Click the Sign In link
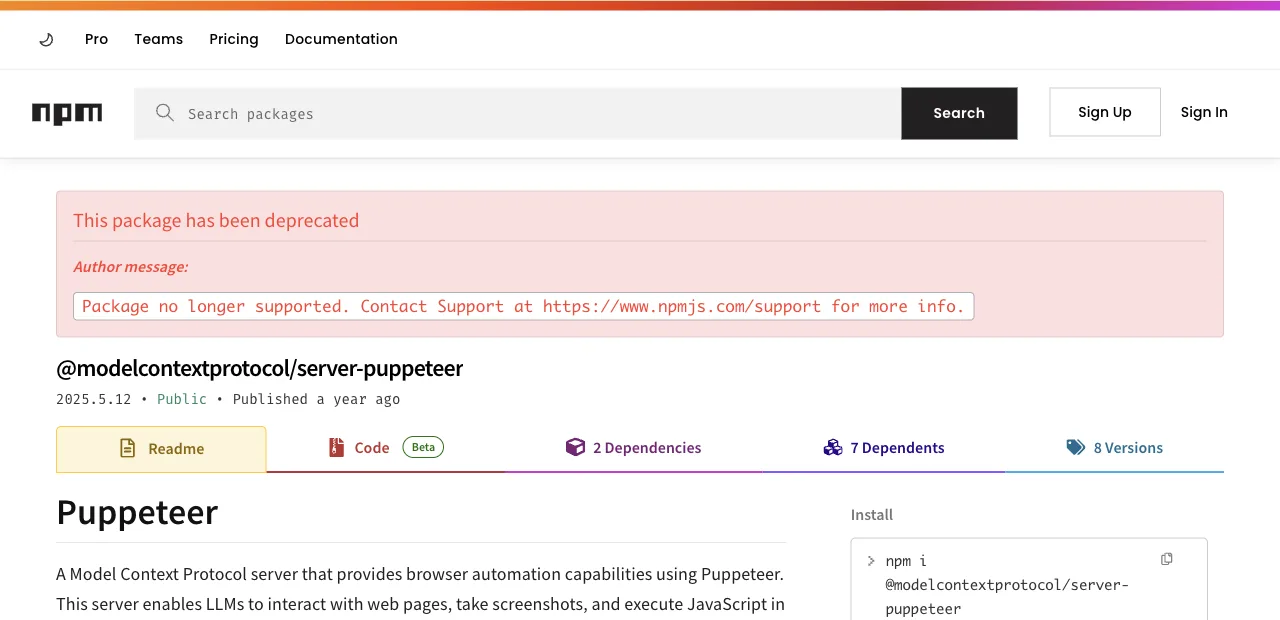Image resolution: width=1280 pixels, height=620 pixels. tap(1204, 112)
